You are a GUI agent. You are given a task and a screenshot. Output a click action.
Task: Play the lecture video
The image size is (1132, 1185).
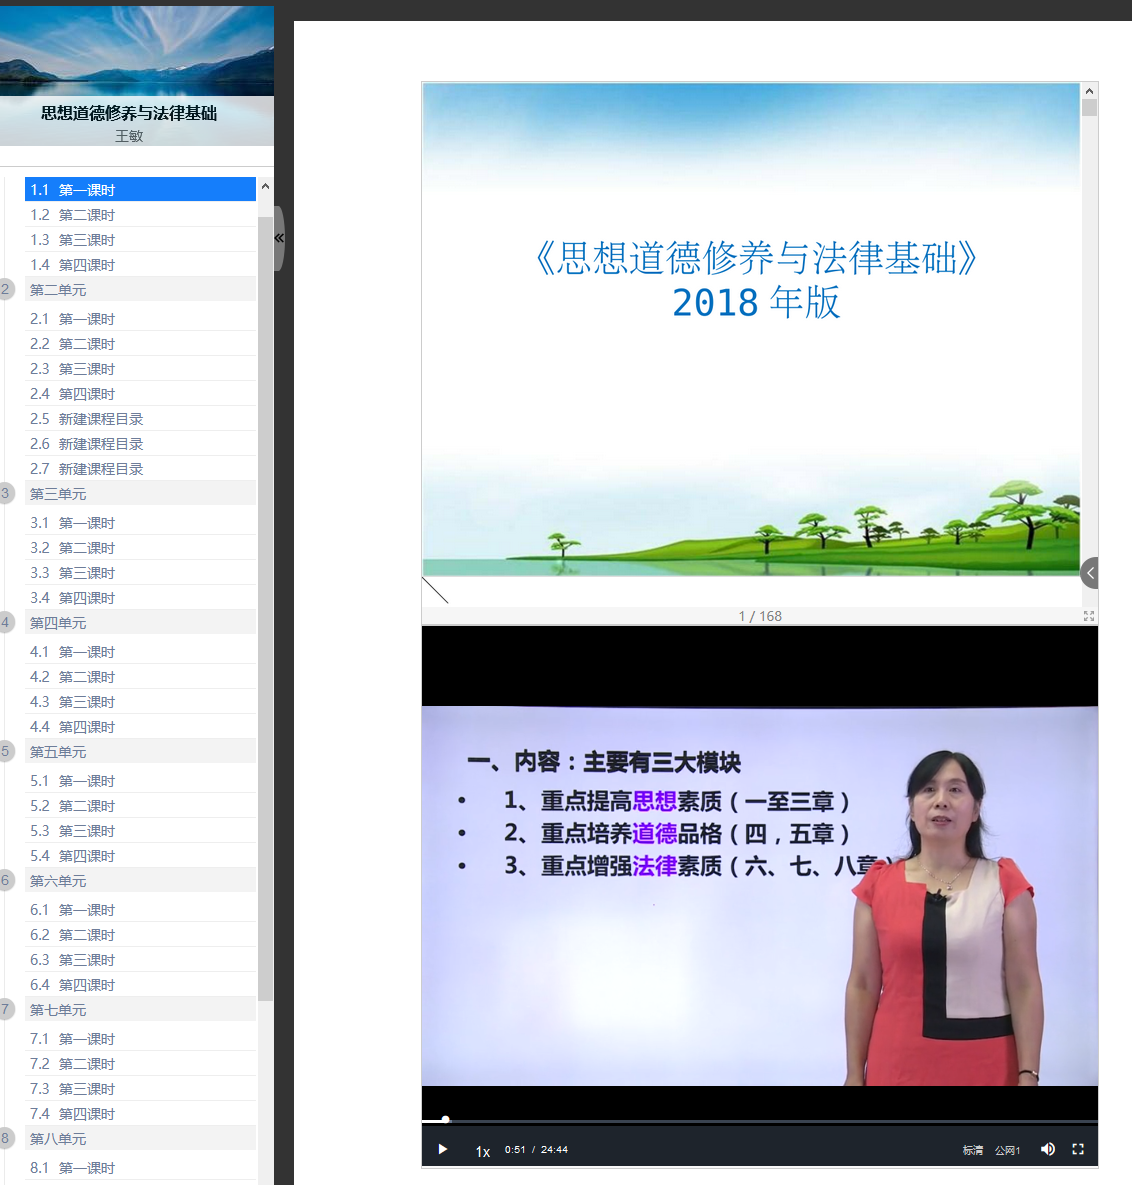click(x=442, y=1149)
